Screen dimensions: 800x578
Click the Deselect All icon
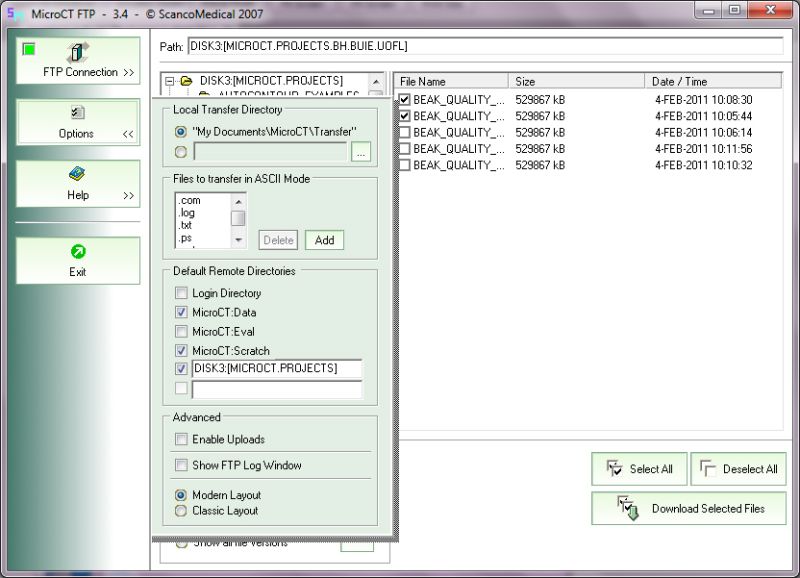tap(708, 468)
